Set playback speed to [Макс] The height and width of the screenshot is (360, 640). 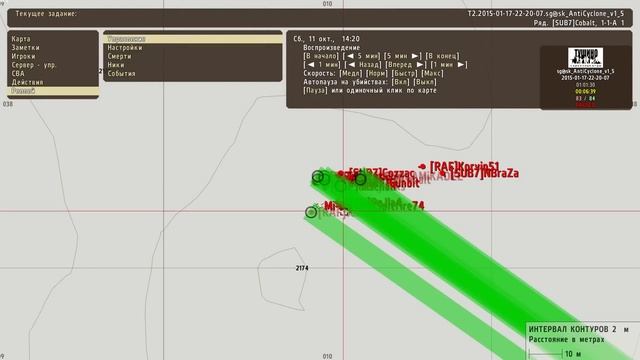[432, 73]
